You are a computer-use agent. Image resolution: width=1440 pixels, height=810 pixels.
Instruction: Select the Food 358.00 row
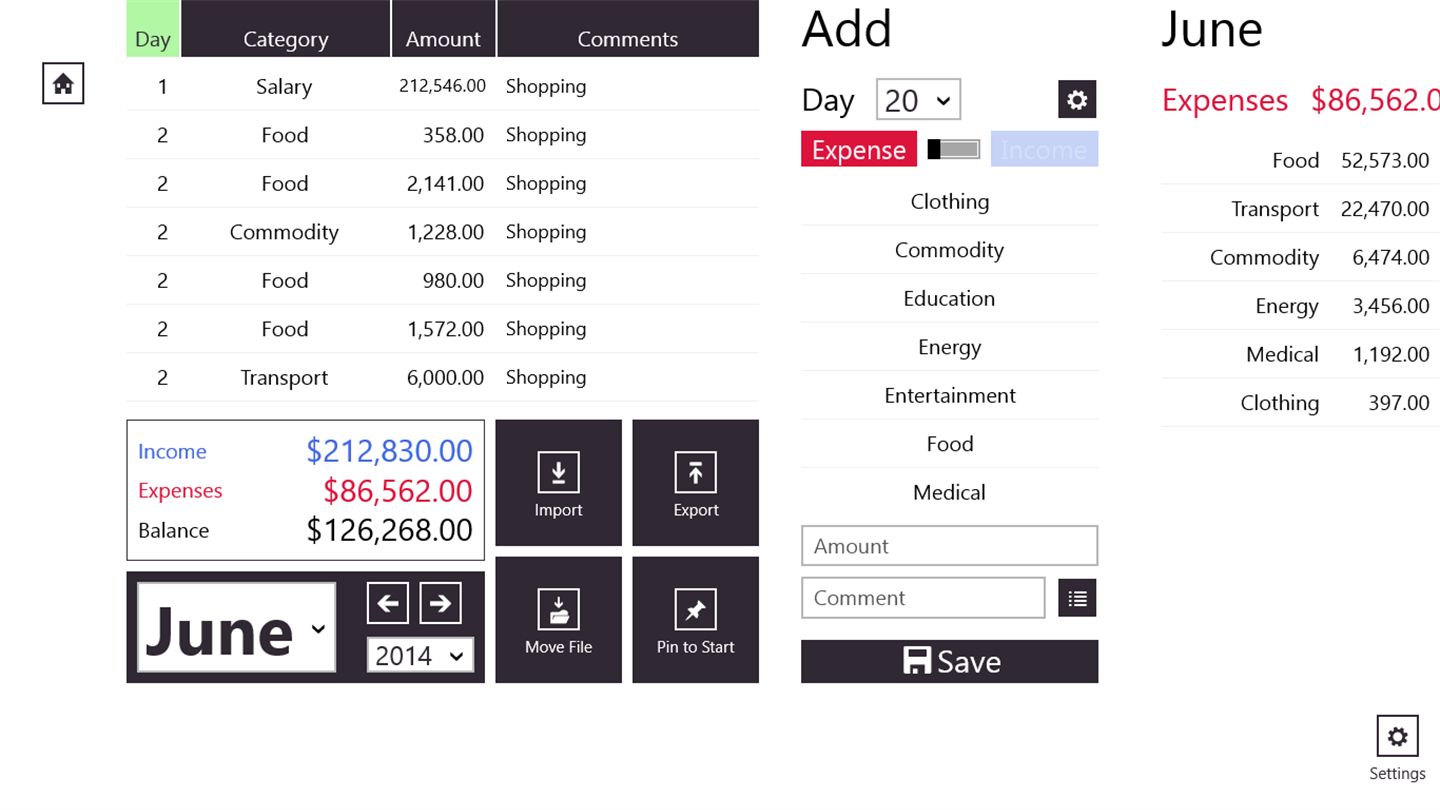(x=442, y=135)
